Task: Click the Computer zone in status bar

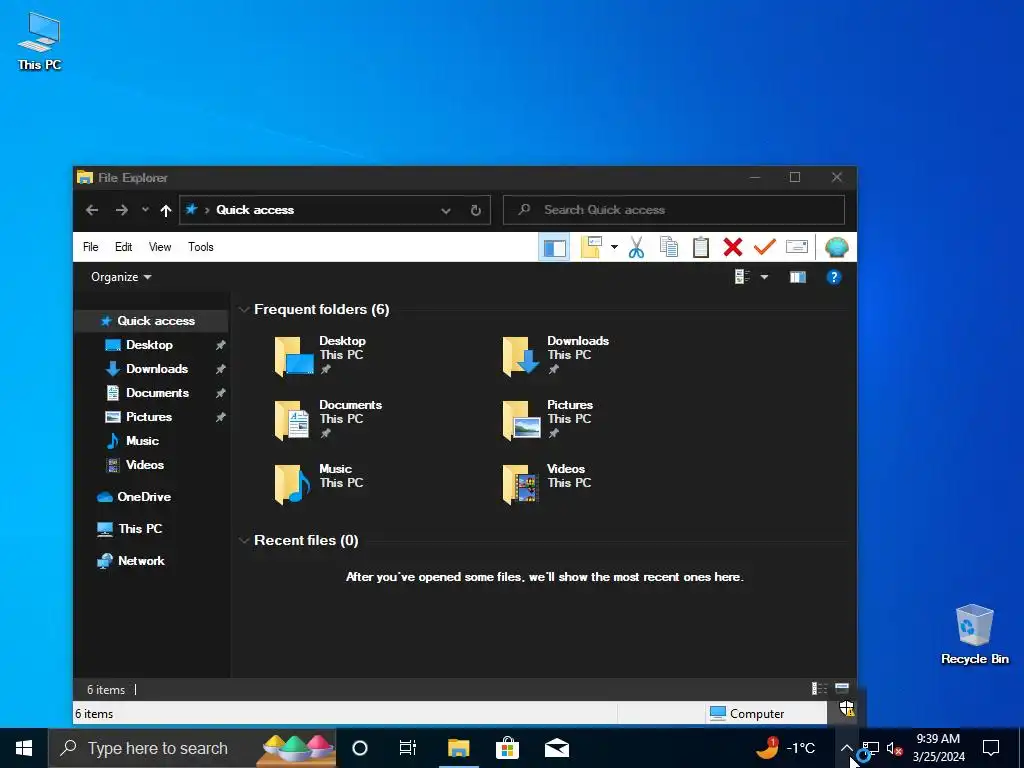Action: coord(748,714)
